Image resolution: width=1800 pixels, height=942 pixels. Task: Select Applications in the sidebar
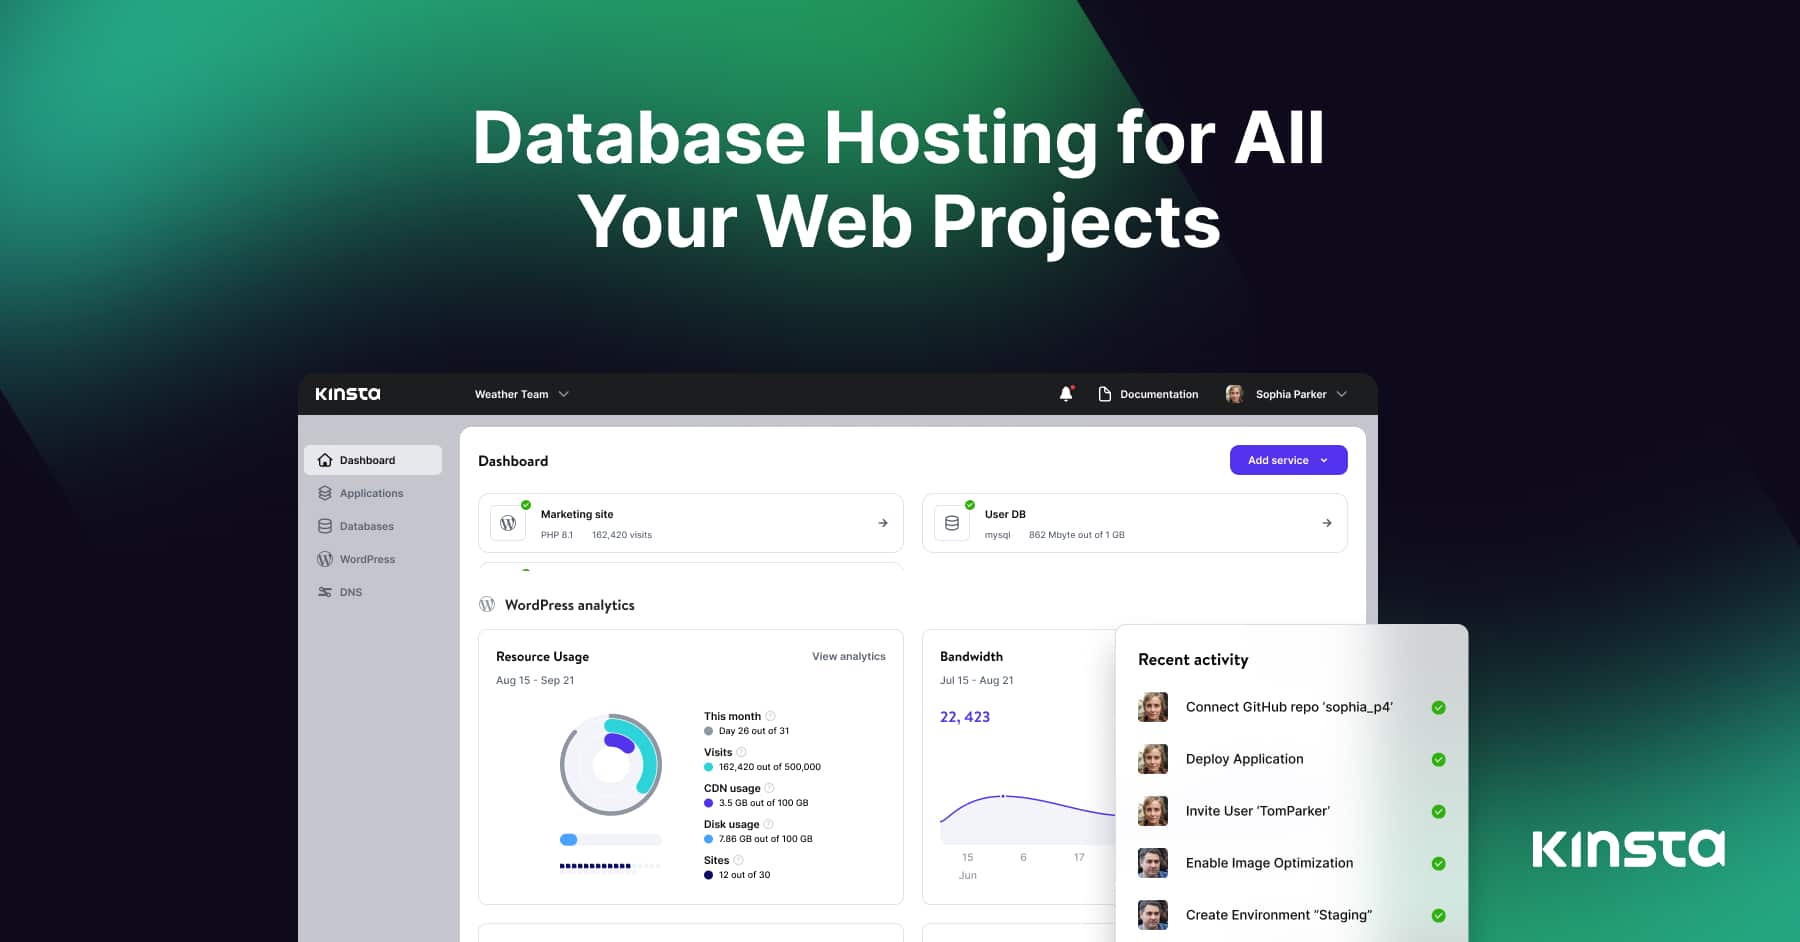(371, 493)
